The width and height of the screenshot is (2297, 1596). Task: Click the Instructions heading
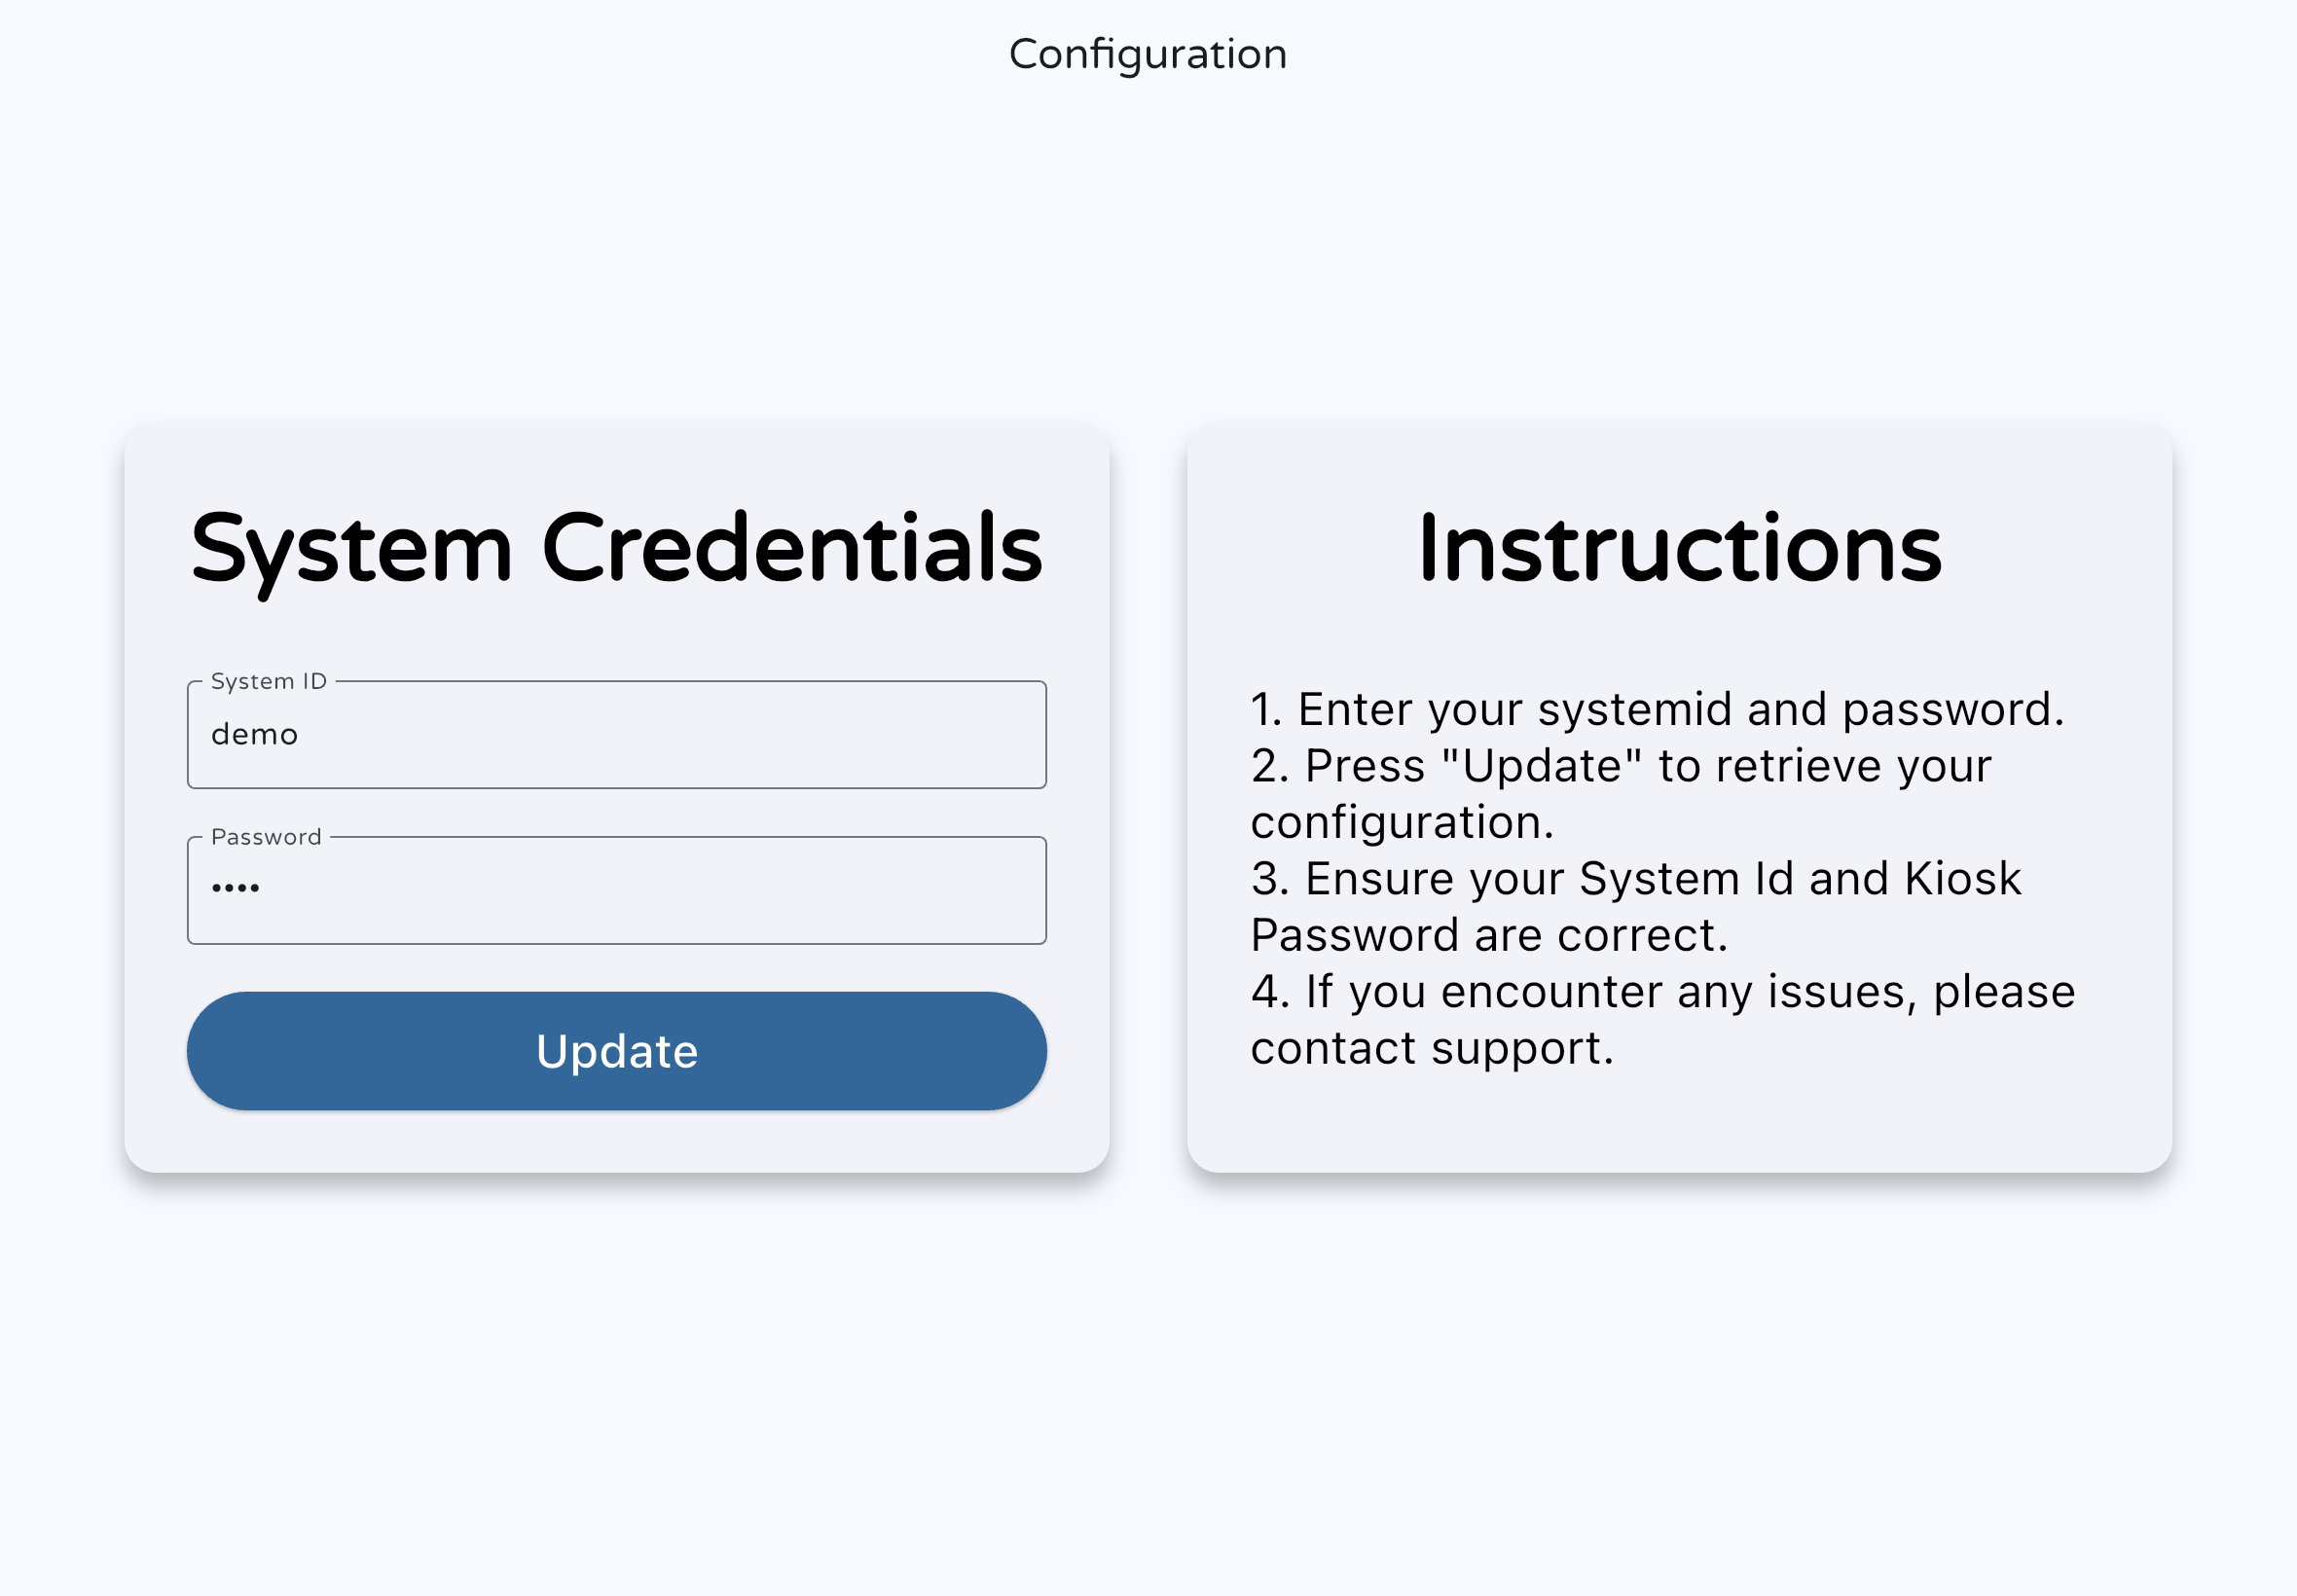click(x=1679, y=548)
